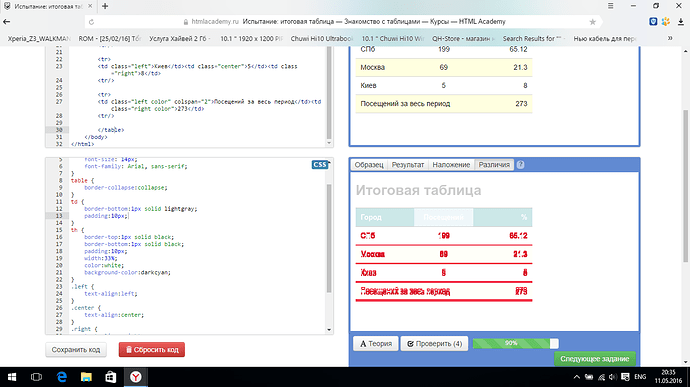Screen dimensions: 690x387
Task: Click the red Сбросить код button
Action: click(x=152, y=350)
